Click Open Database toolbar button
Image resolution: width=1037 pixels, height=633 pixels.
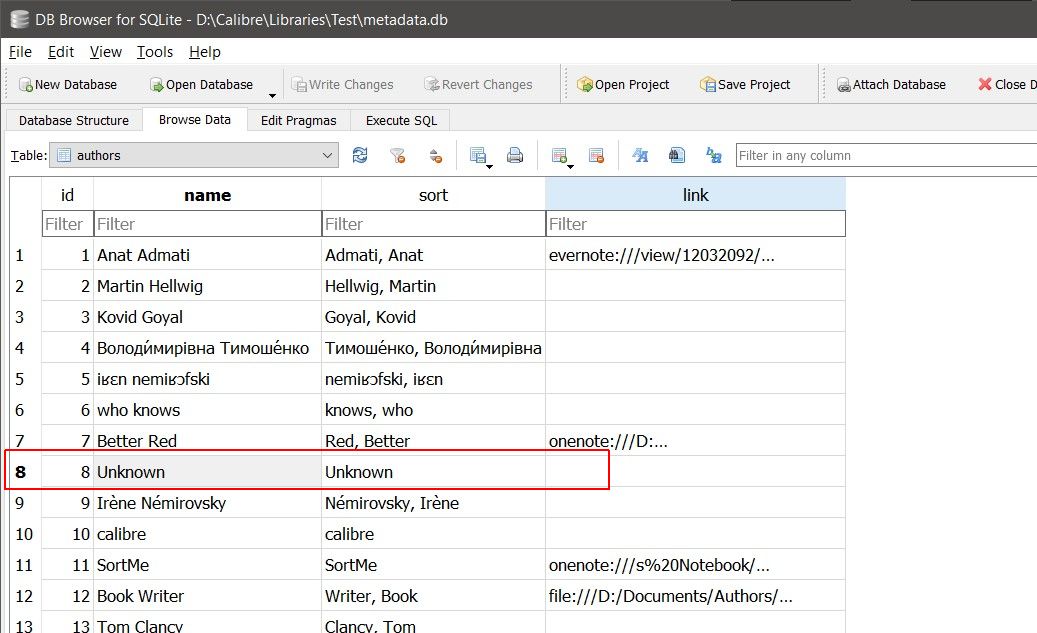point(202,85)
